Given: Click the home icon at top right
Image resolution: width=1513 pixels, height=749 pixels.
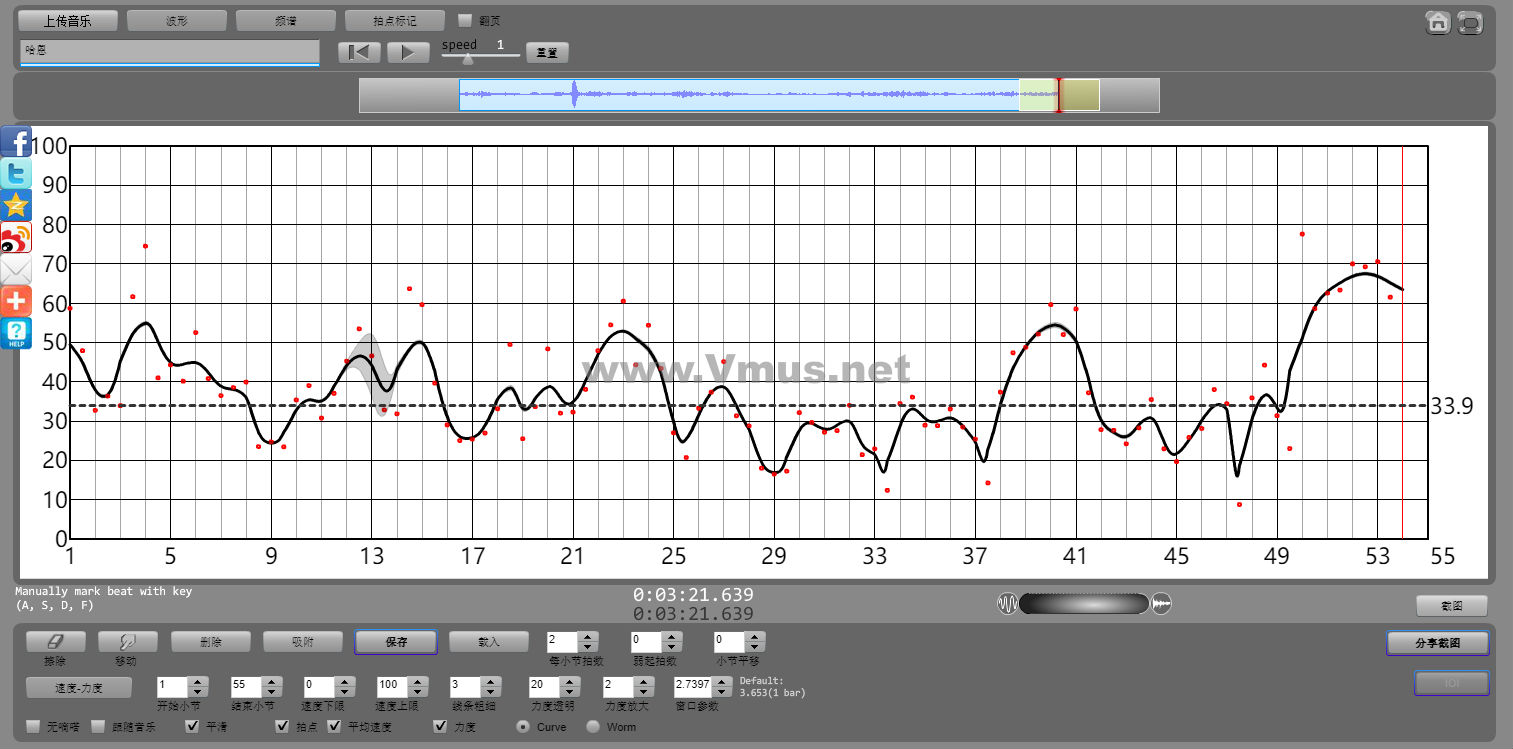Looking at the screenshot, I should coord(1438,22).
